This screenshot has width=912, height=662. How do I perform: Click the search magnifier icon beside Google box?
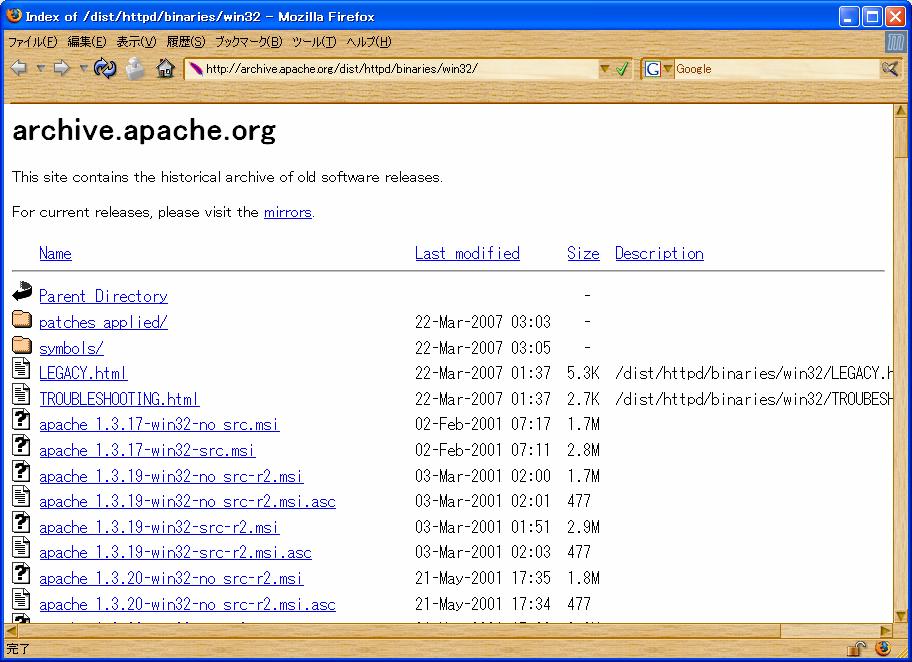click(889, 68)
